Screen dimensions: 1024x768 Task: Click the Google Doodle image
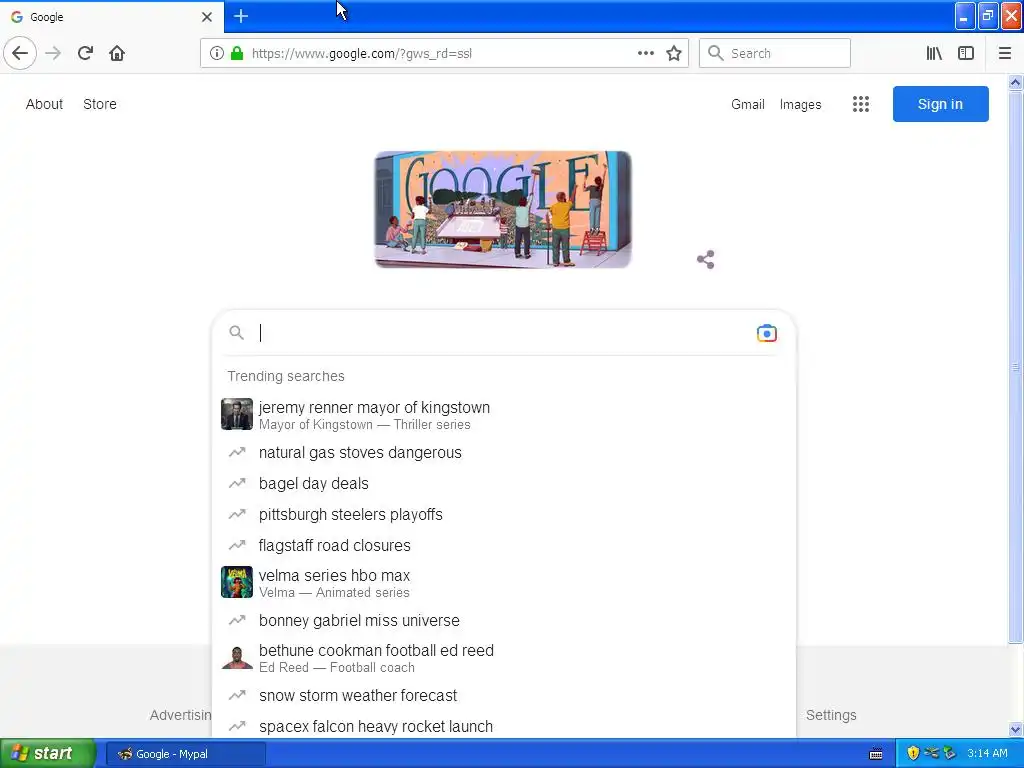click(x=503, y=209)
